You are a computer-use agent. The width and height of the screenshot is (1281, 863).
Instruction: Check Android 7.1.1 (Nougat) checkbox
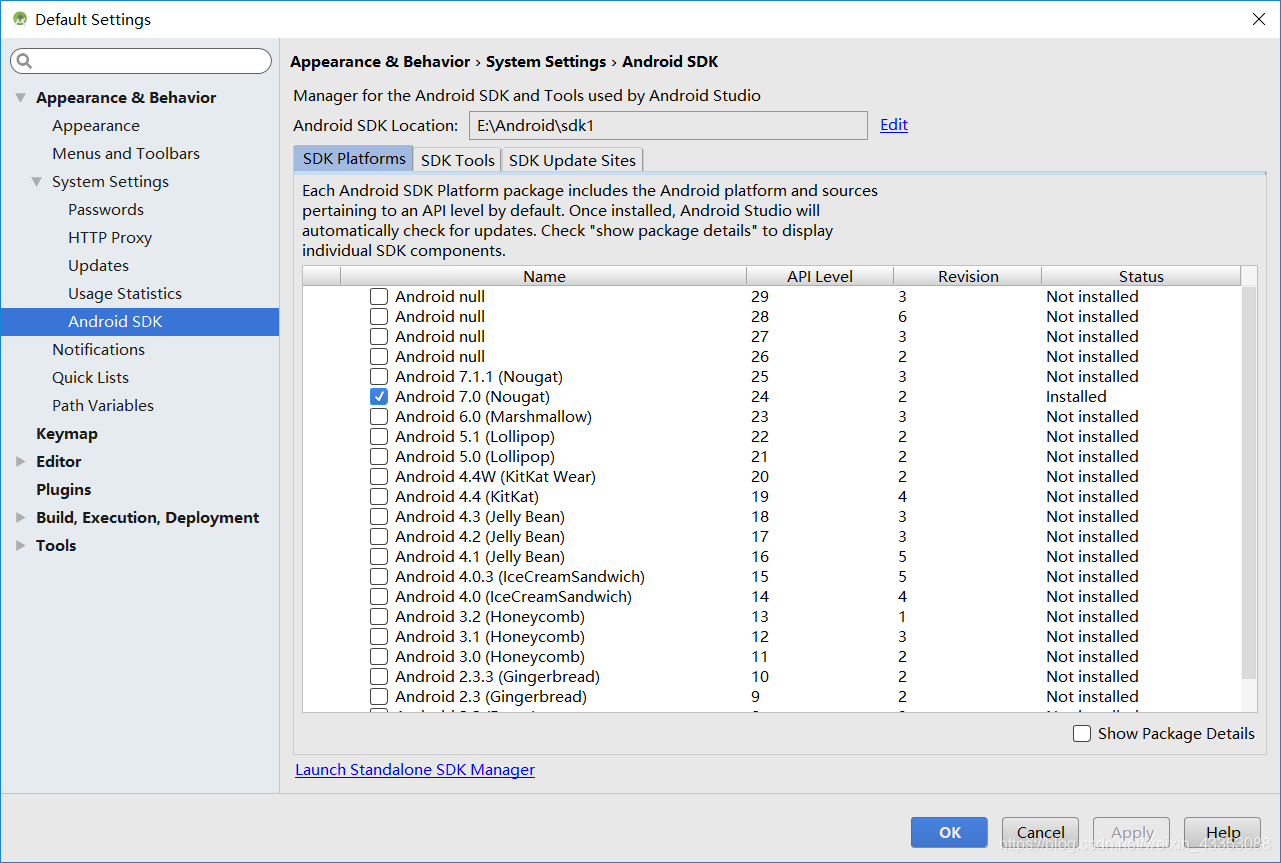379,376
